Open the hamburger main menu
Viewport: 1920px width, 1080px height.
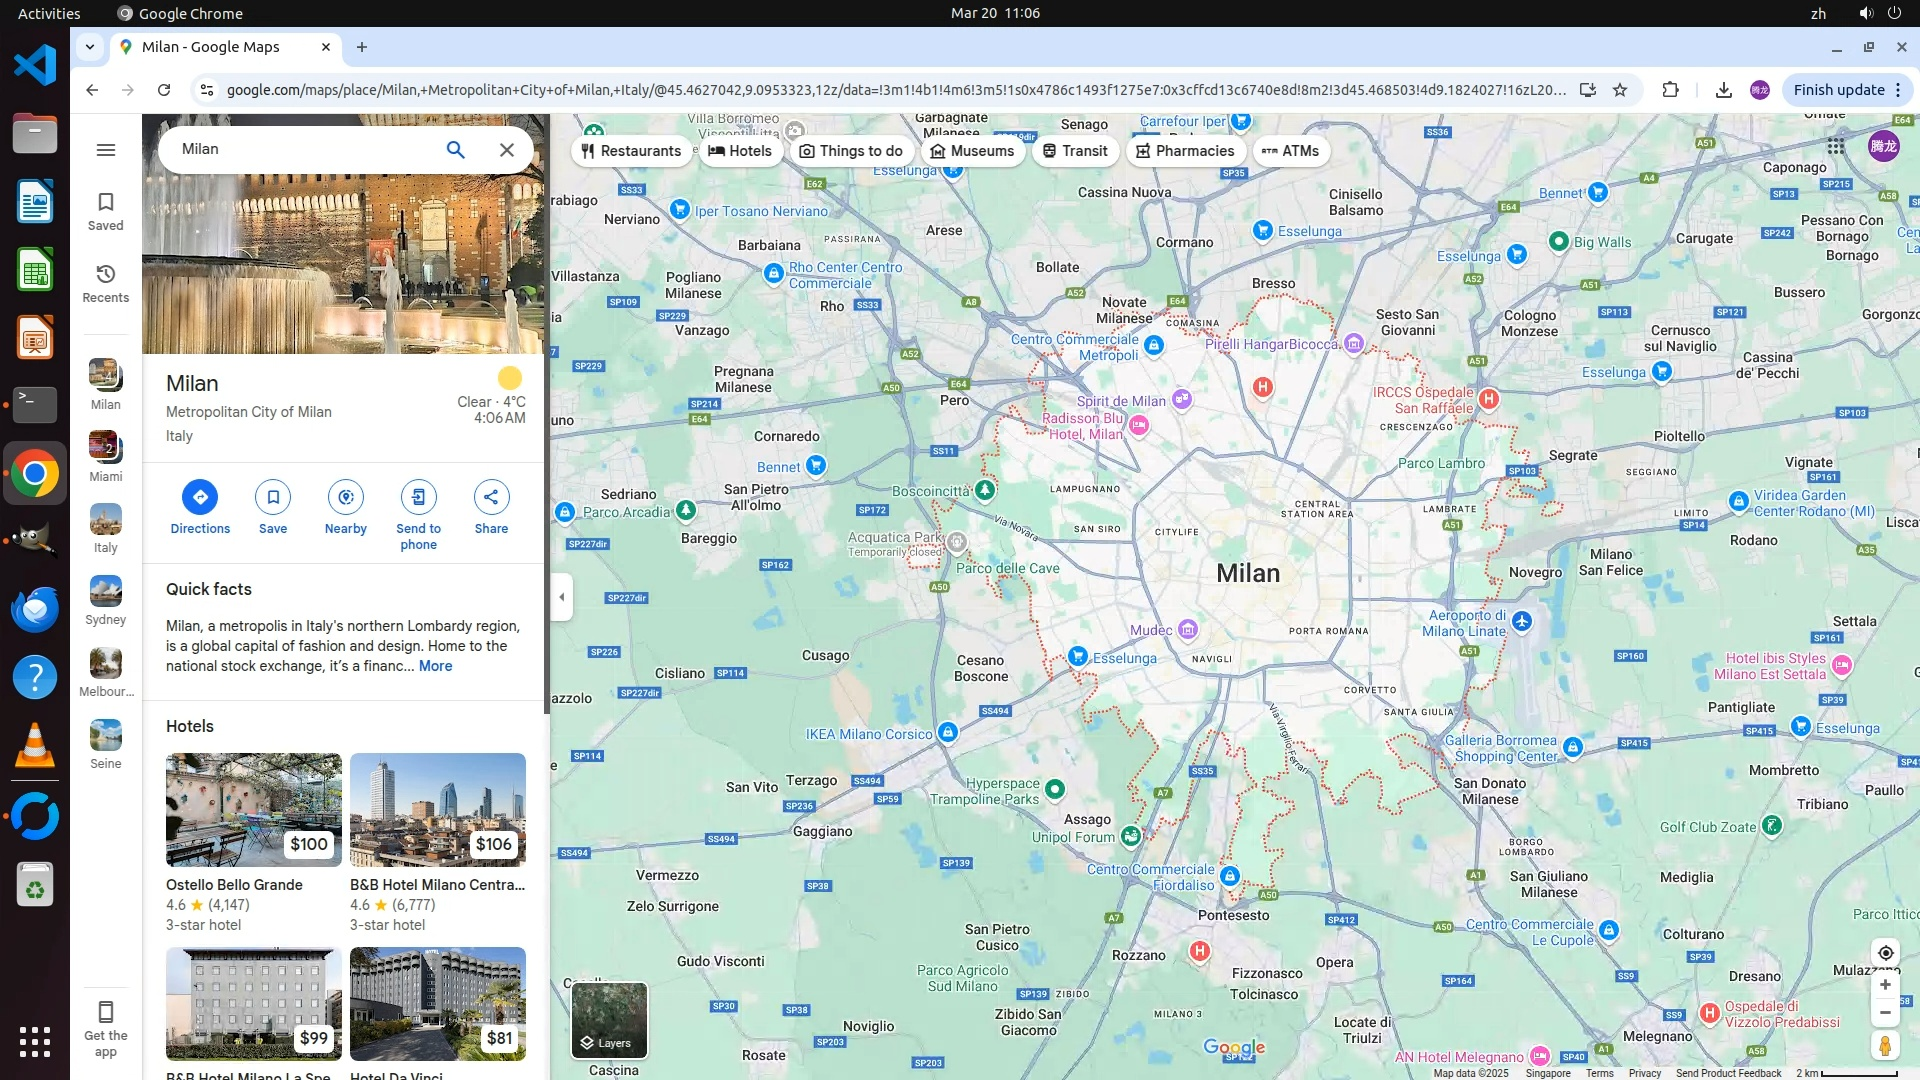(x=105, y=150)
